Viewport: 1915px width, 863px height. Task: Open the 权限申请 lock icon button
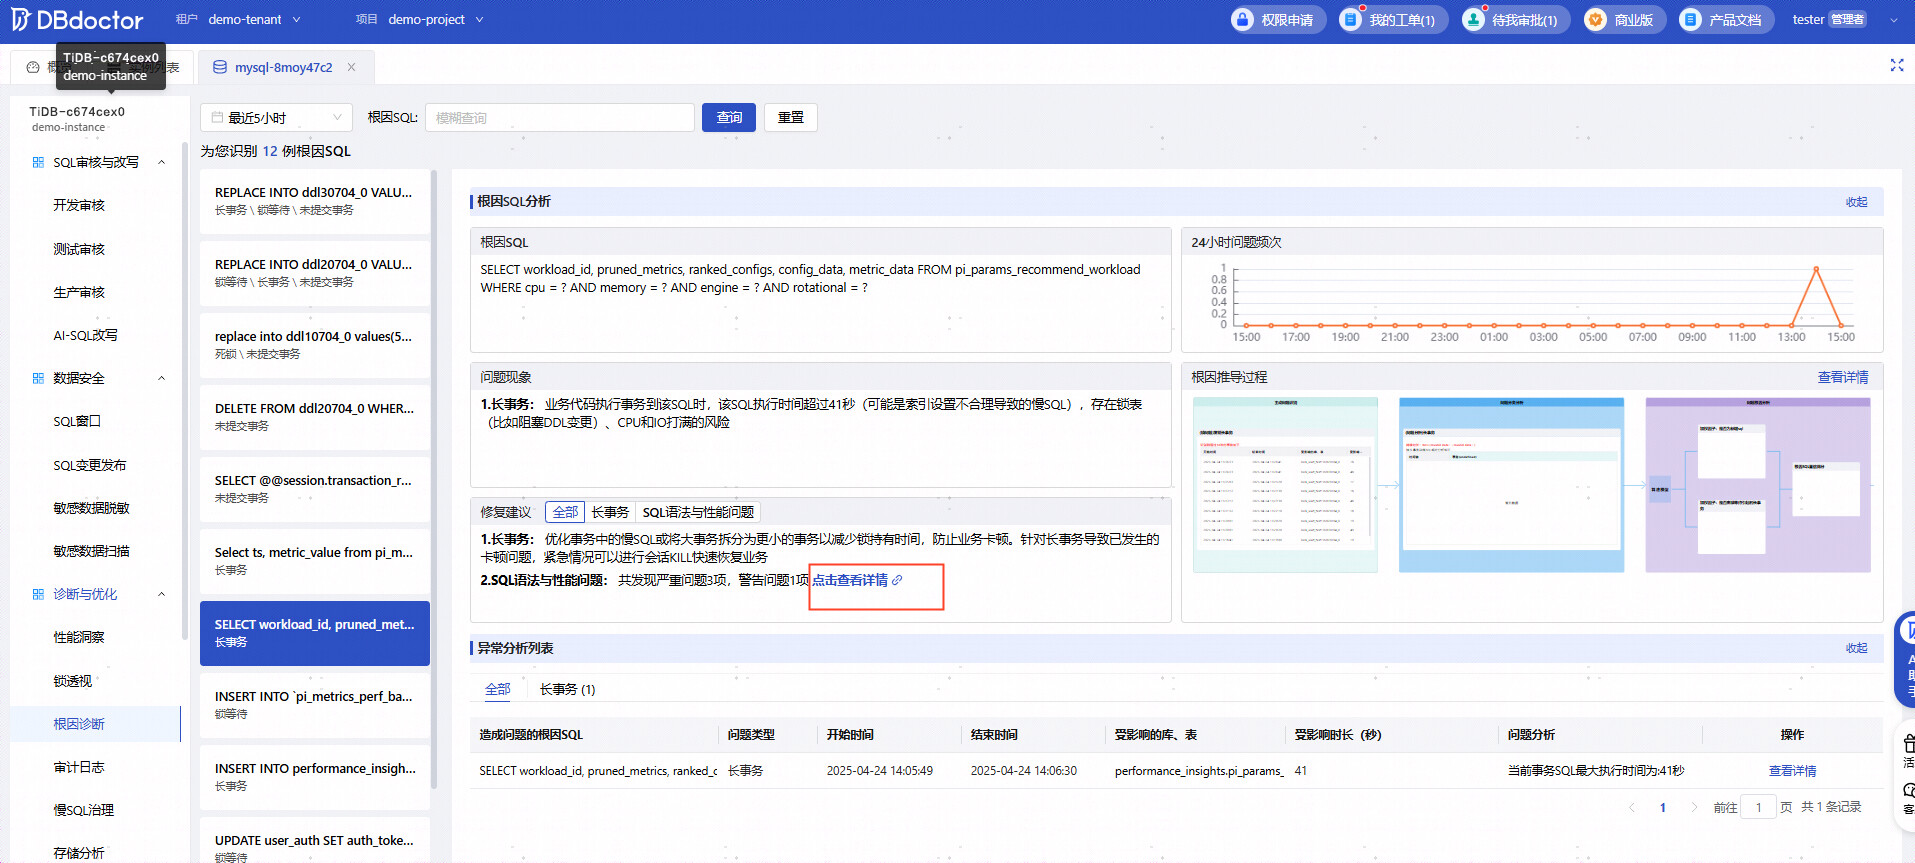(1243, 20)
